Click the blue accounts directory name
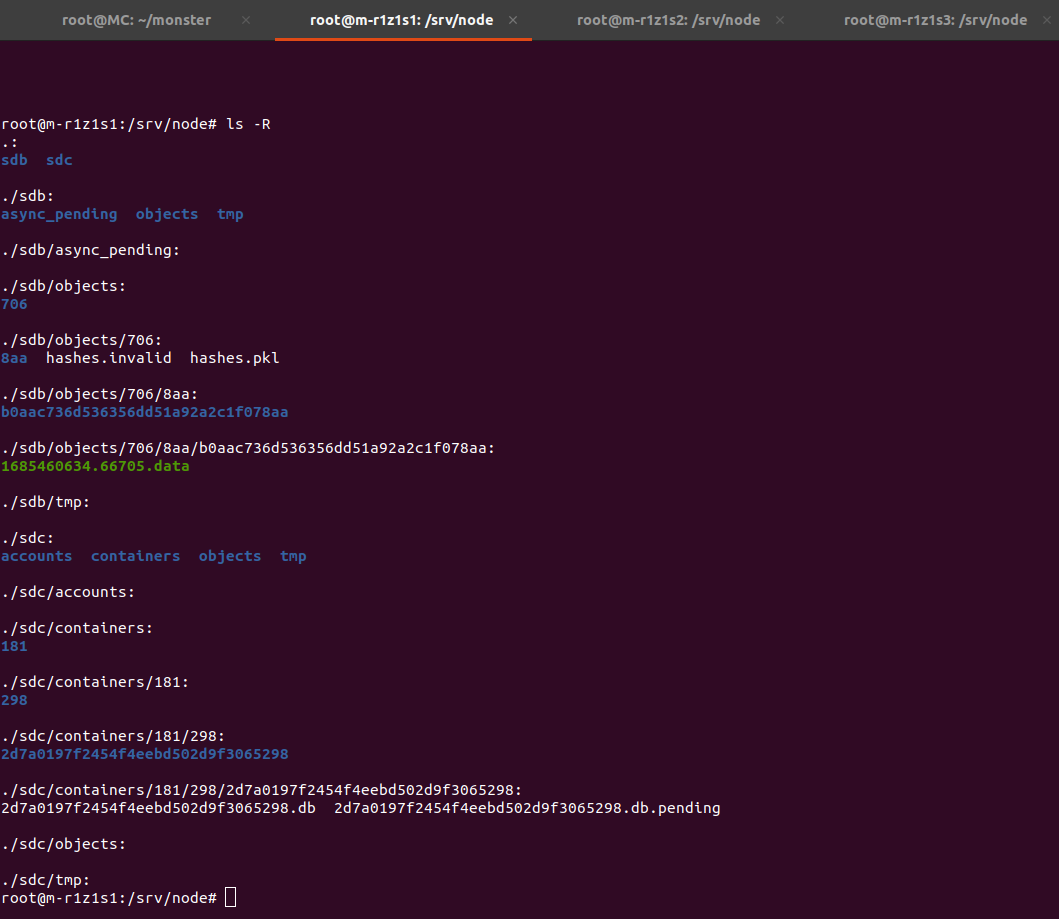The width and height of the screenshot is (1059, 919). (37, 556)
